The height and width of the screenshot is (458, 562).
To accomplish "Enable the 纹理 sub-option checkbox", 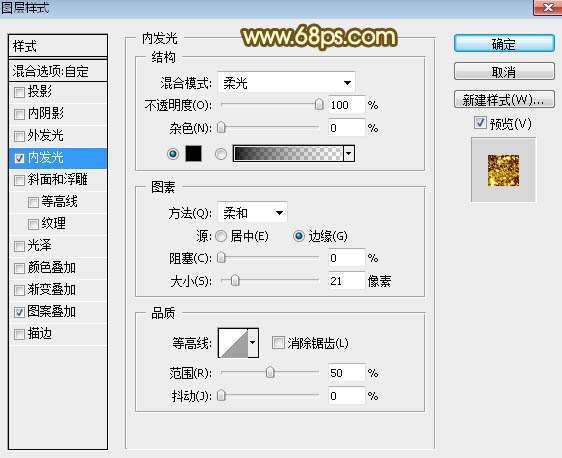I will (33, 224).
